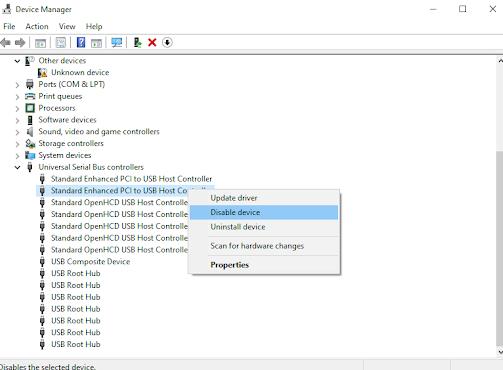This screenshot has height=370, width=503.
Task: Expand Sound, video and game controllers
Action: [x=17, y=132]
